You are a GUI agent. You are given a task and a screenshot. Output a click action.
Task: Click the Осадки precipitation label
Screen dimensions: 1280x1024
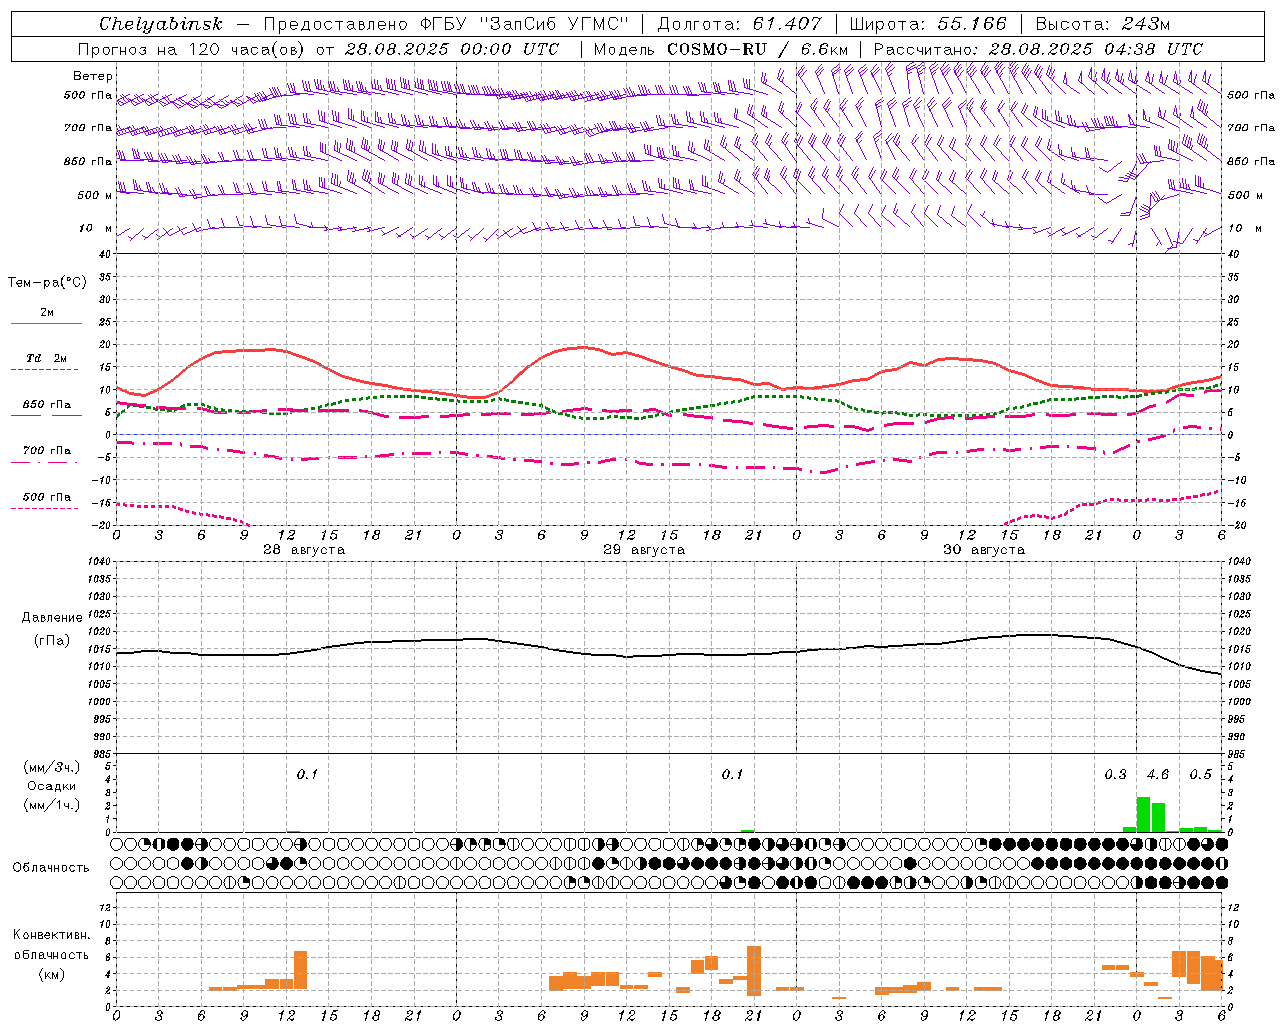pos(52,786)
